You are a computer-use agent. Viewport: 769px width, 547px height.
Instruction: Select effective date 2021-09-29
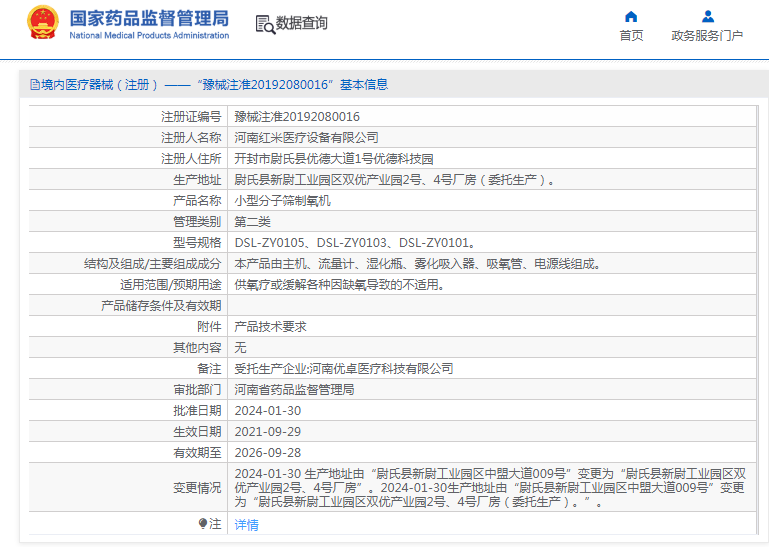pyautogui.click(x=268, y=432)
